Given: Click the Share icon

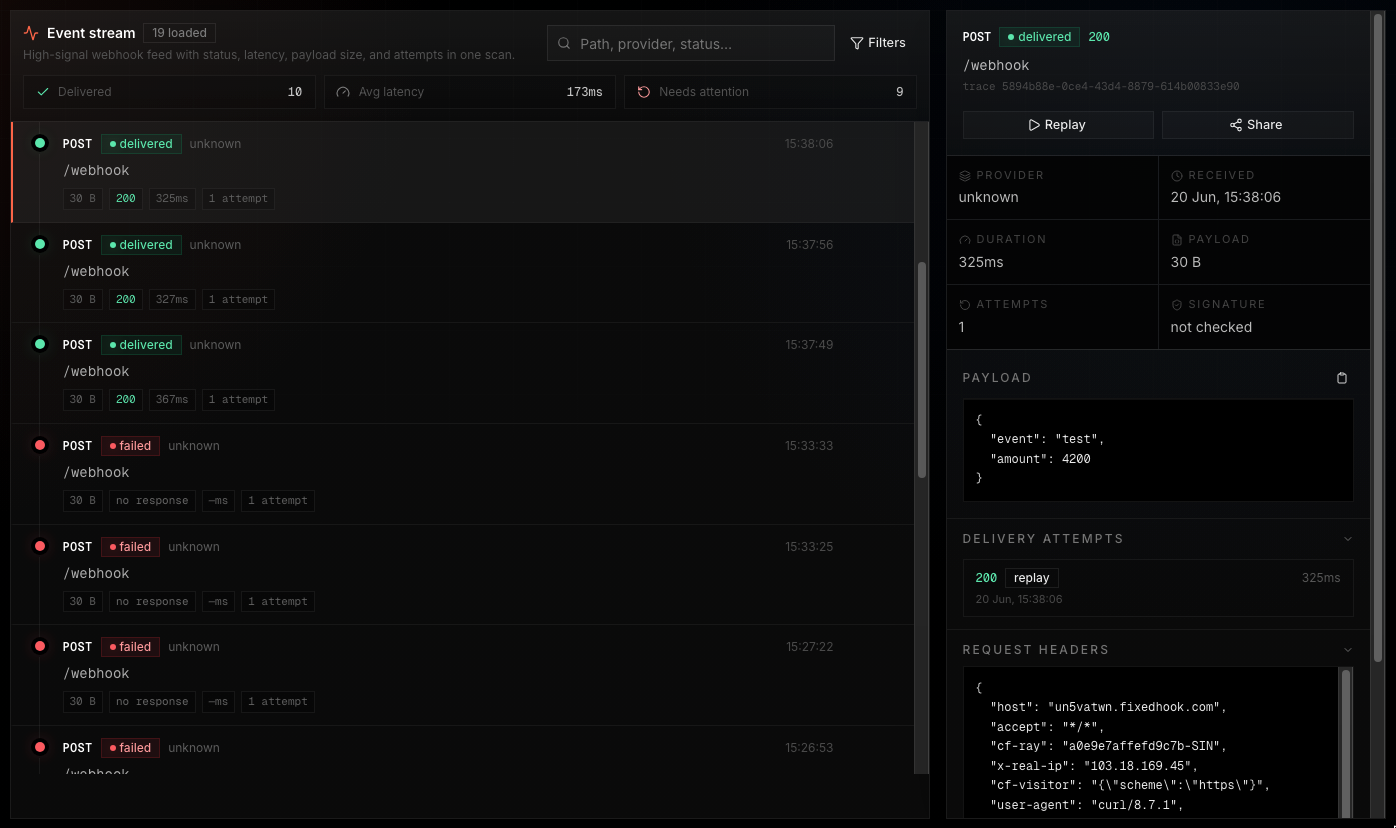Looking at the screenshot, I should pyautogui.click(x=1236, y=125).
